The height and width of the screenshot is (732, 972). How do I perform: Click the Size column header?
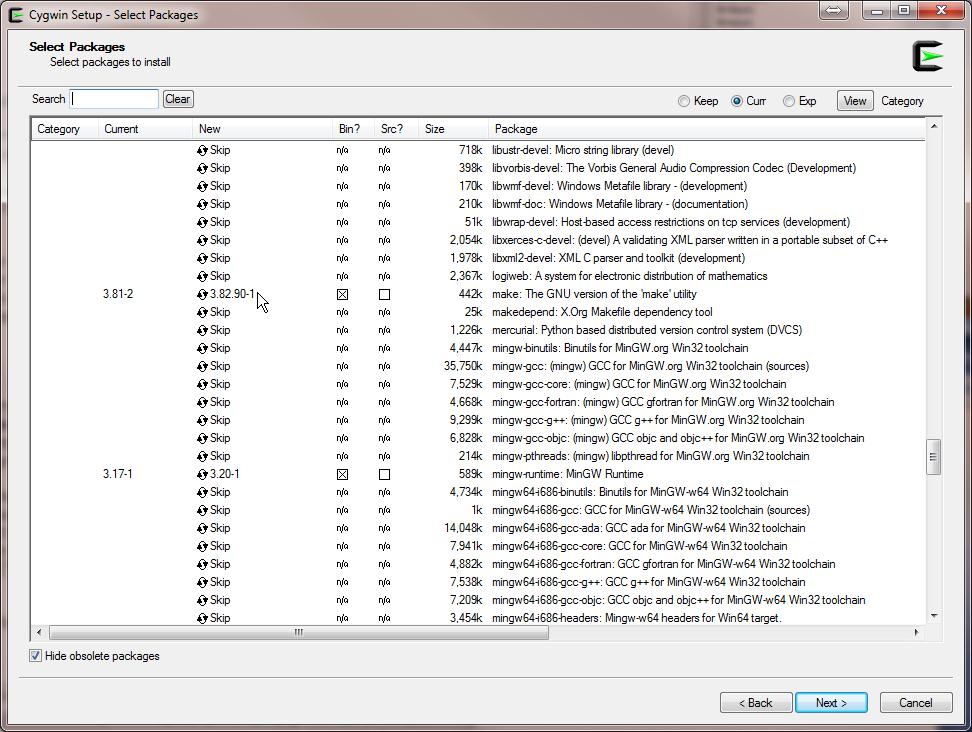(x=453, y=129)
